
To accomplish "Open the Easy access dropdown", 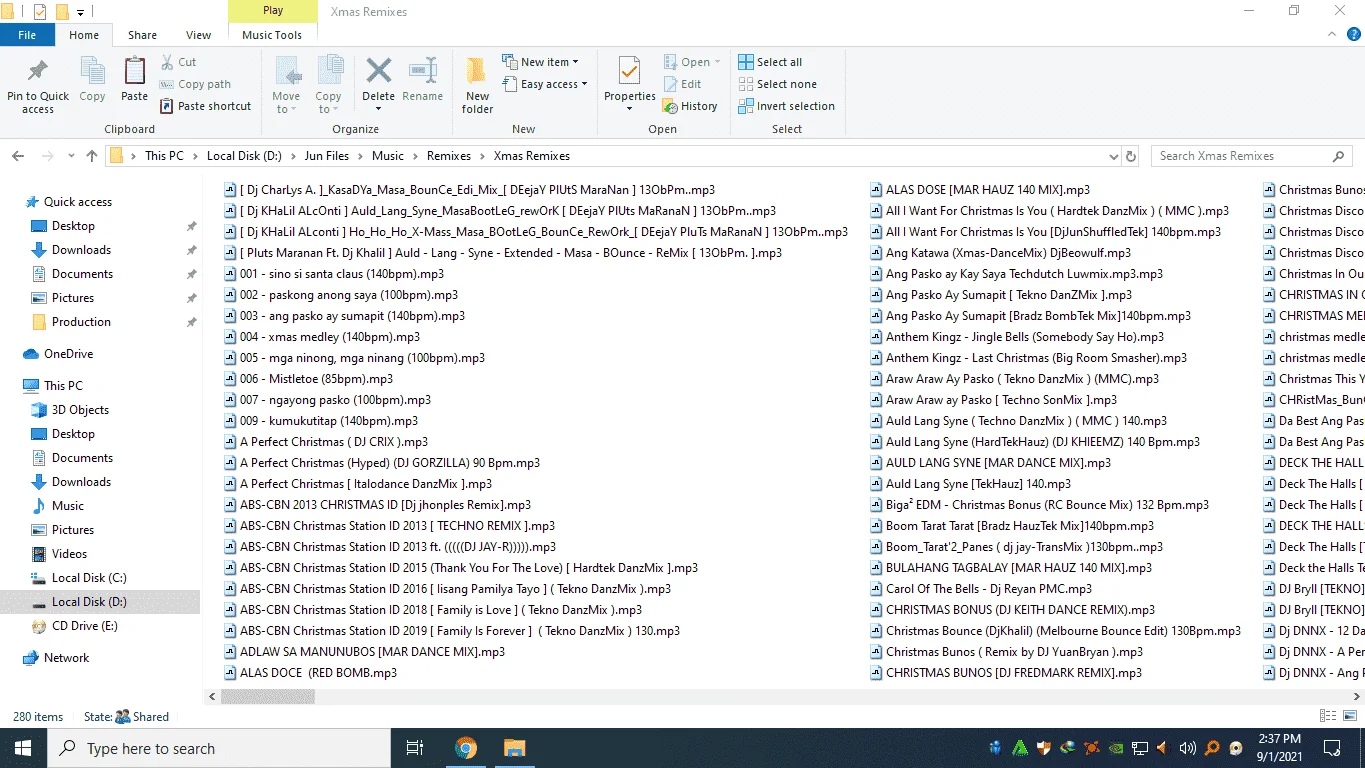I will (x=545, y=84).
